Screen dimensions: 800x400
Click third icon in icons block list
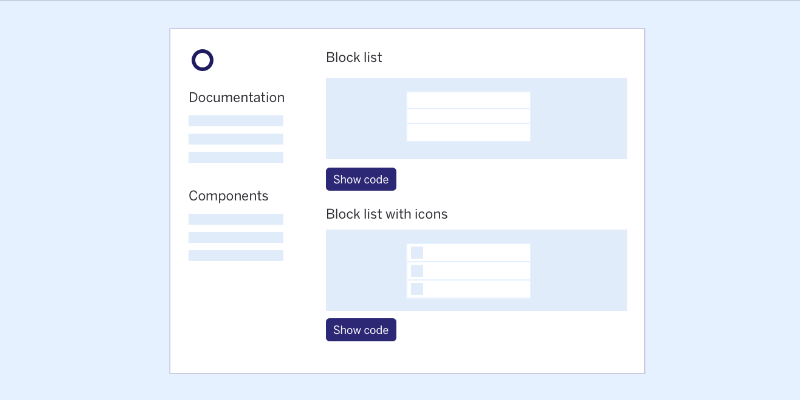(x=417, y=289)
